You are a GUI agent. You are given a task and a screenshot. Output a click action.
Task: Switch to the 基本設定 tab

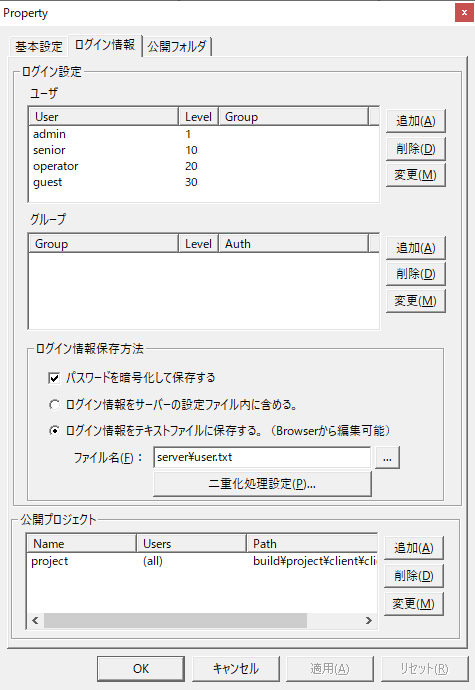click(x=39, y=46)
